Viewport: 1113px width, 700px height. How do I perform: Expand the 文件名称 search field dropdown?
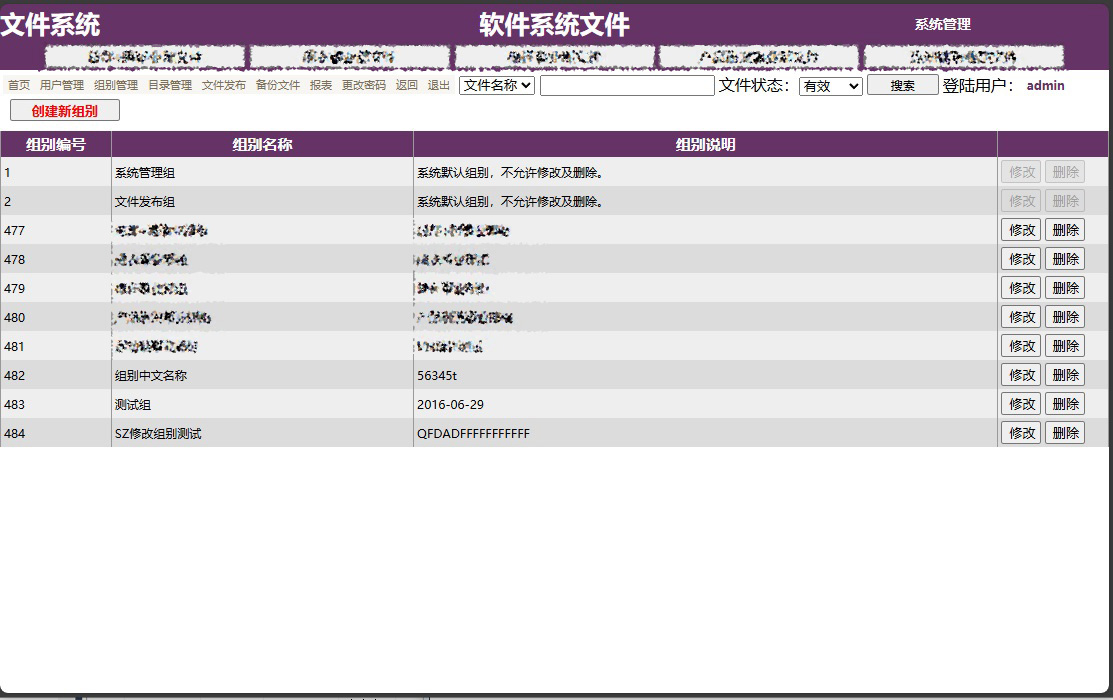coord(497,85)
